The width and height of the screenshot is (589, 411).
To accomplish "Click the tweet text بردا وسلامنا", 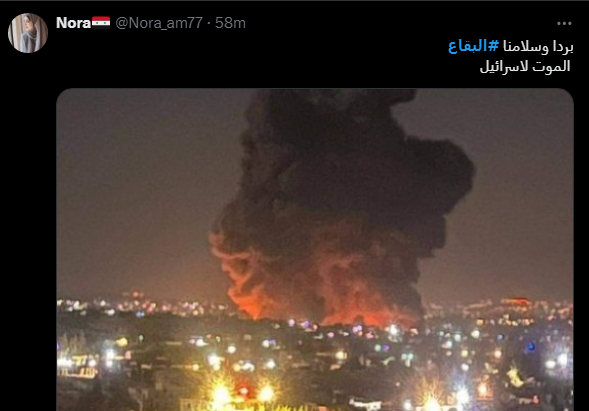I will pyautogui.click(x=538, y=47).
